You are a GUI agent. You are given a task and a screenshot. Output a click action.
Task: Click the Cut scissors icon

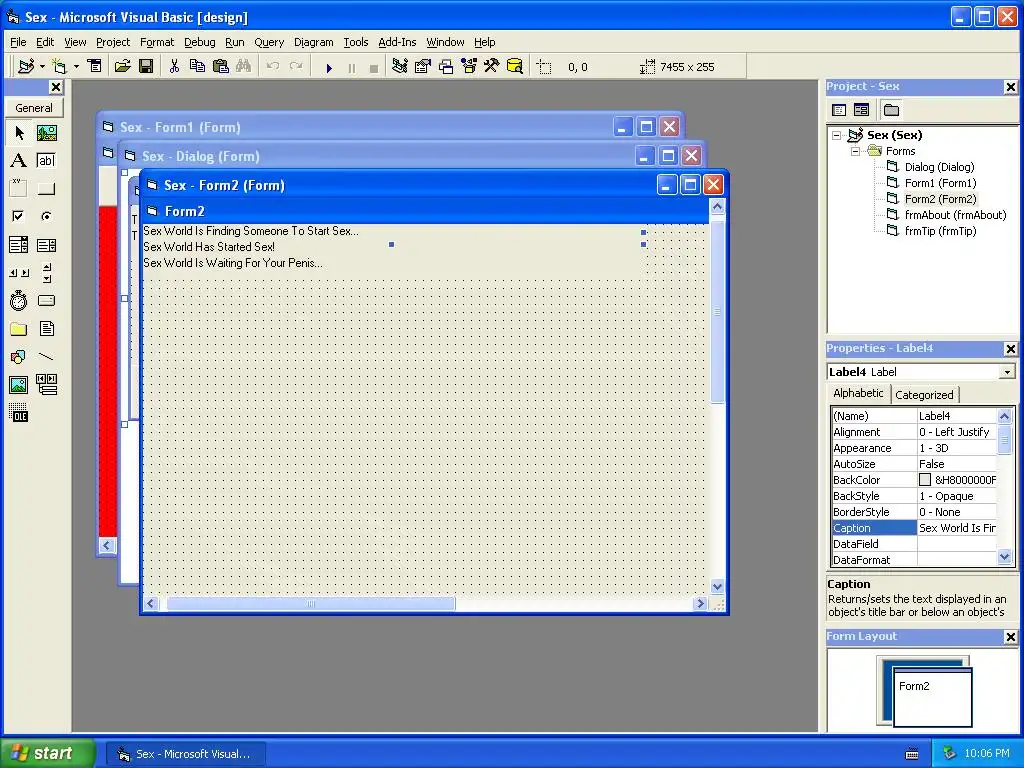[x=174, y=66]
